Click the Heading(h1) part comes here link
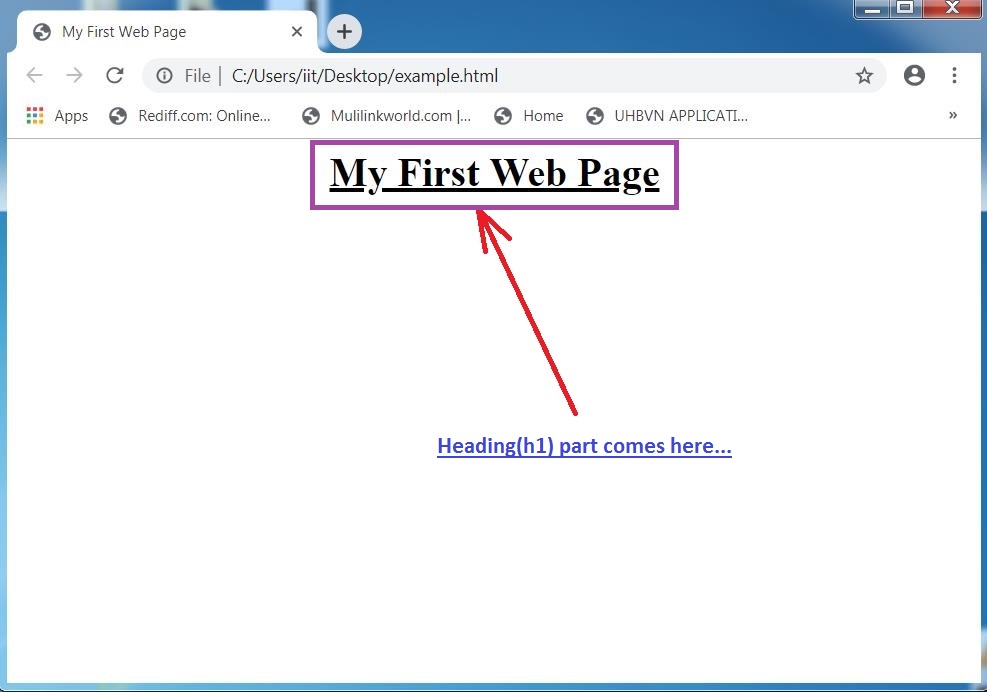This screenshot has width=987, height=692. (x=584, y=446)
